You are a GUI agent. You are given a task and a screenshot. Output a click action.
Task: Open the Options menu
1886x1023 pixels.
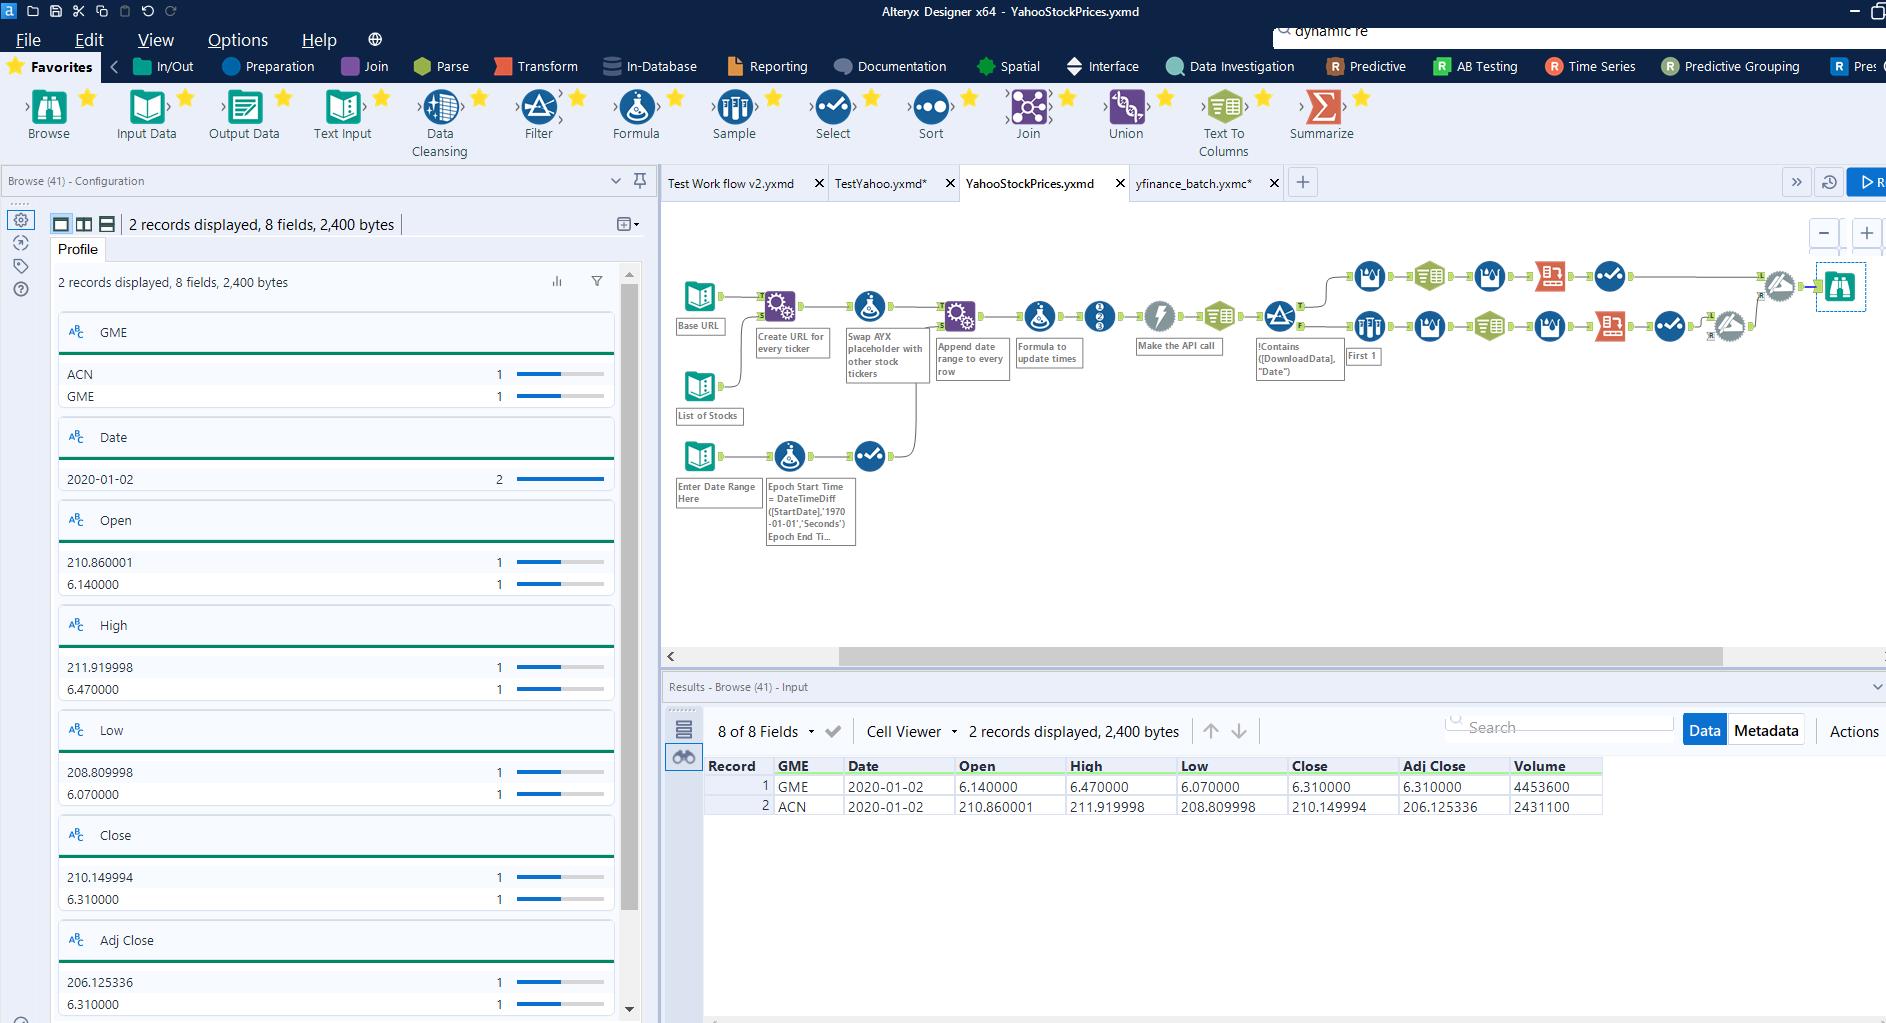237,40
